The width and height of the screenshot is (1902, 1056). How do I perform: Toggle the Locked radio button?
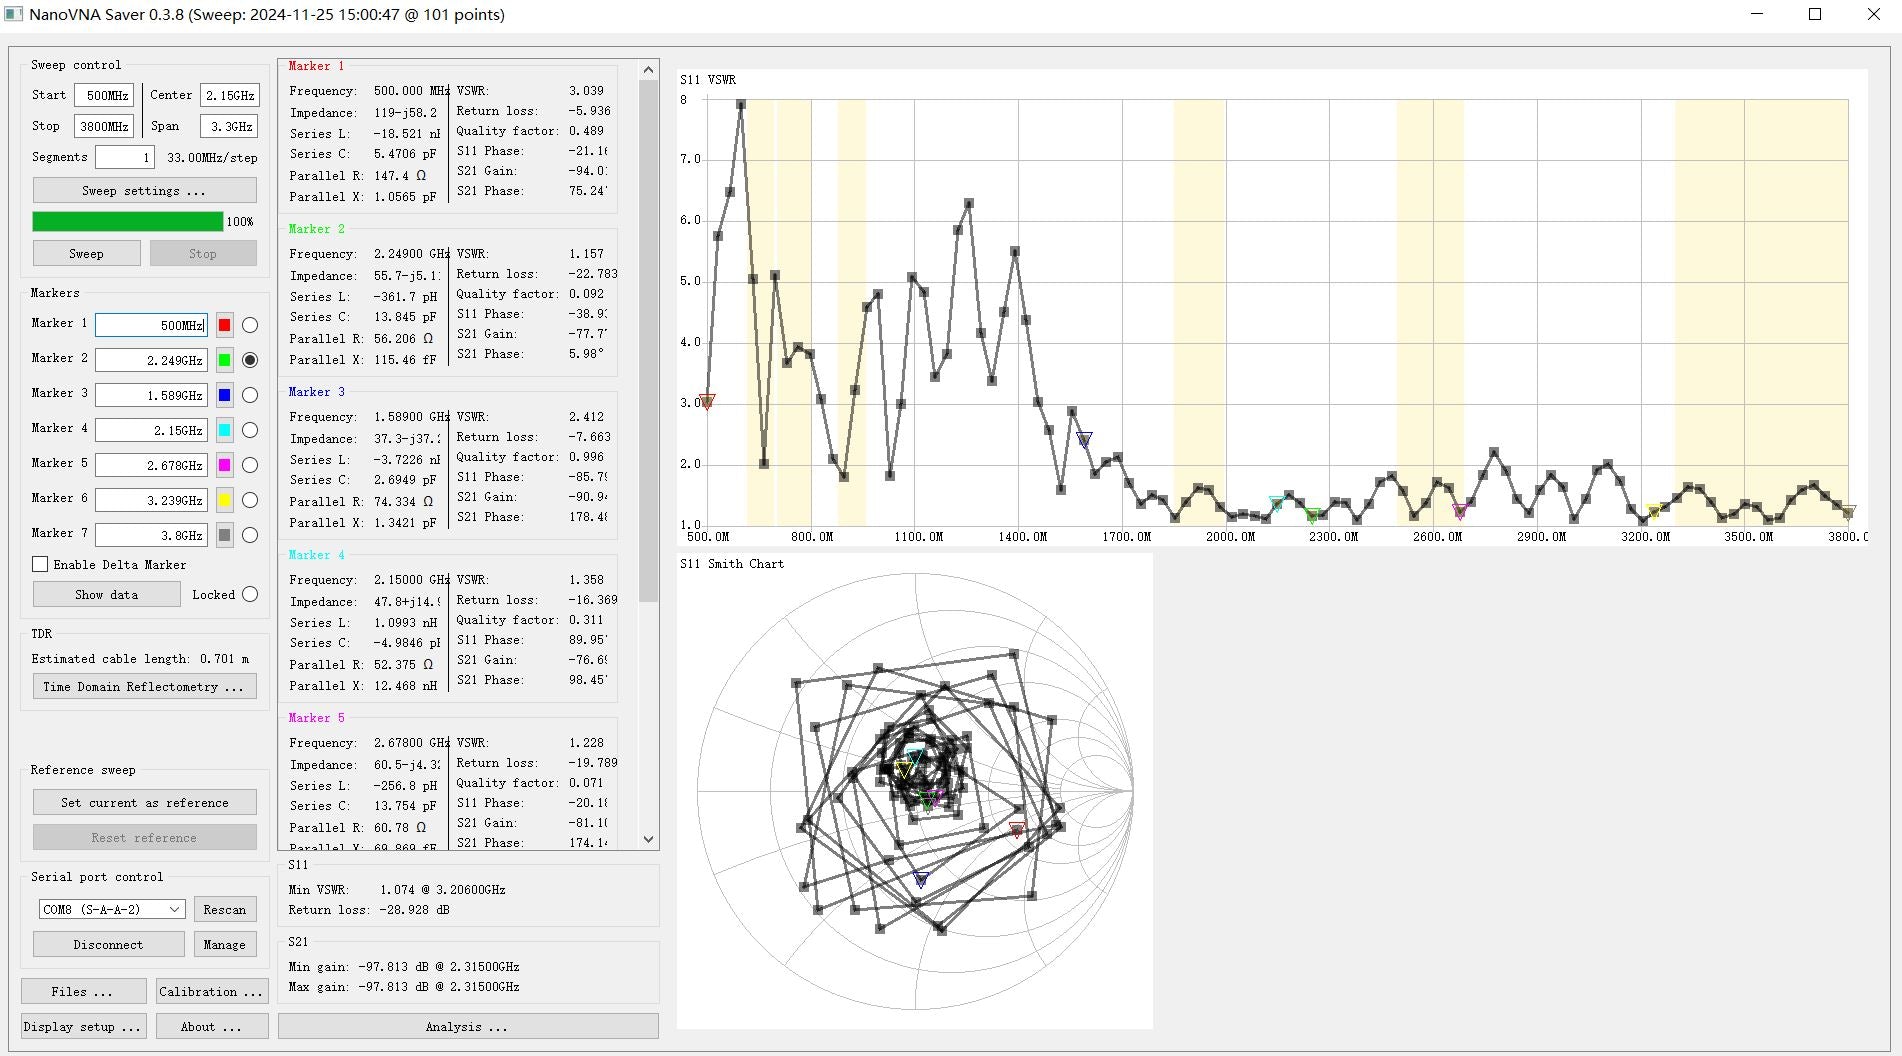click(x=250, y=594)
